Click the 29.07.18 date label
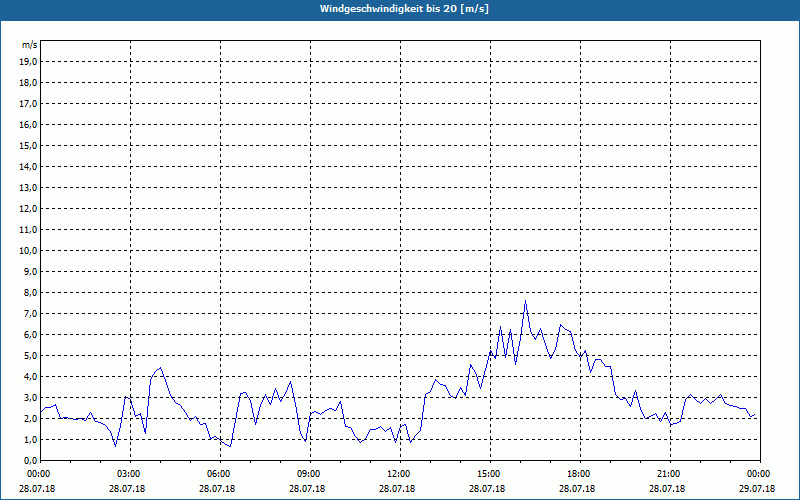Image resolution: width=800 pixels, height=500 pixels. point(757,489)
